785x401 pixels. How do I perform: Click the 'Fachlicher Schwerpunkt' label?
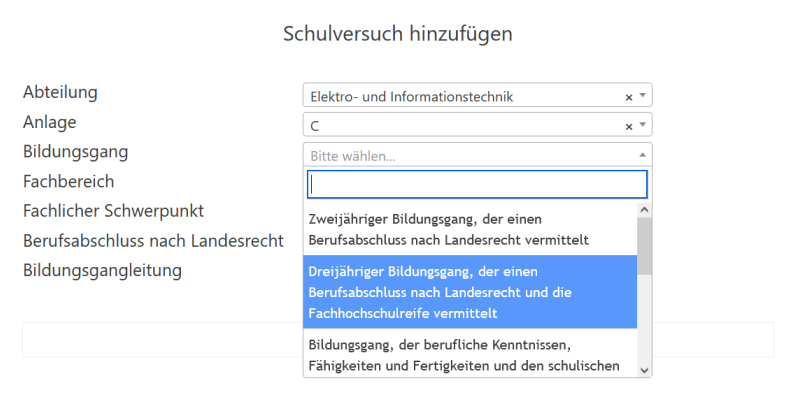[113, 211]
